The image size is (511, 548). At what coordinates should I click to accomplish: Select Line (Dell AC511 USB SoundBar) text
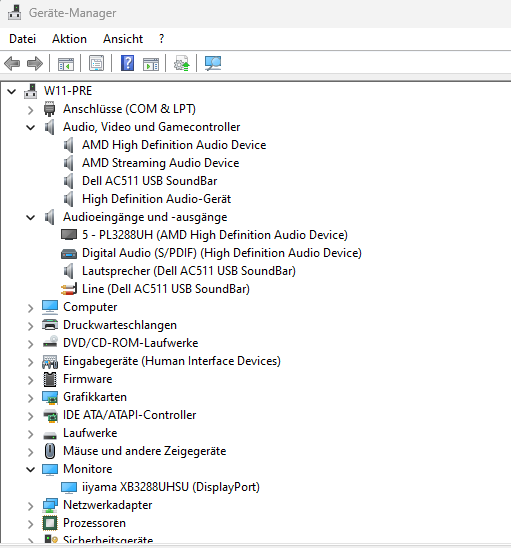[x=166, y=289]
